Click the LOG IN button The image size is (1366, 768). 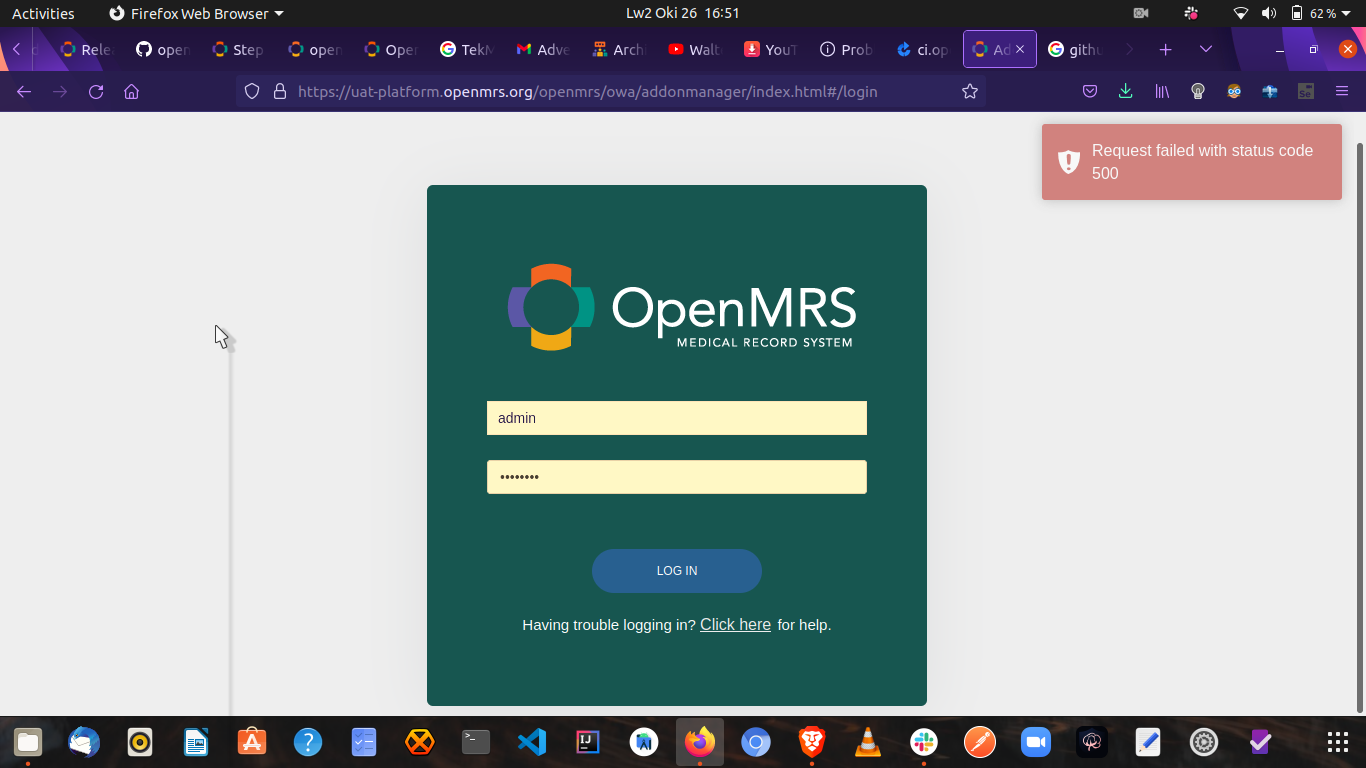click(677, 571)
